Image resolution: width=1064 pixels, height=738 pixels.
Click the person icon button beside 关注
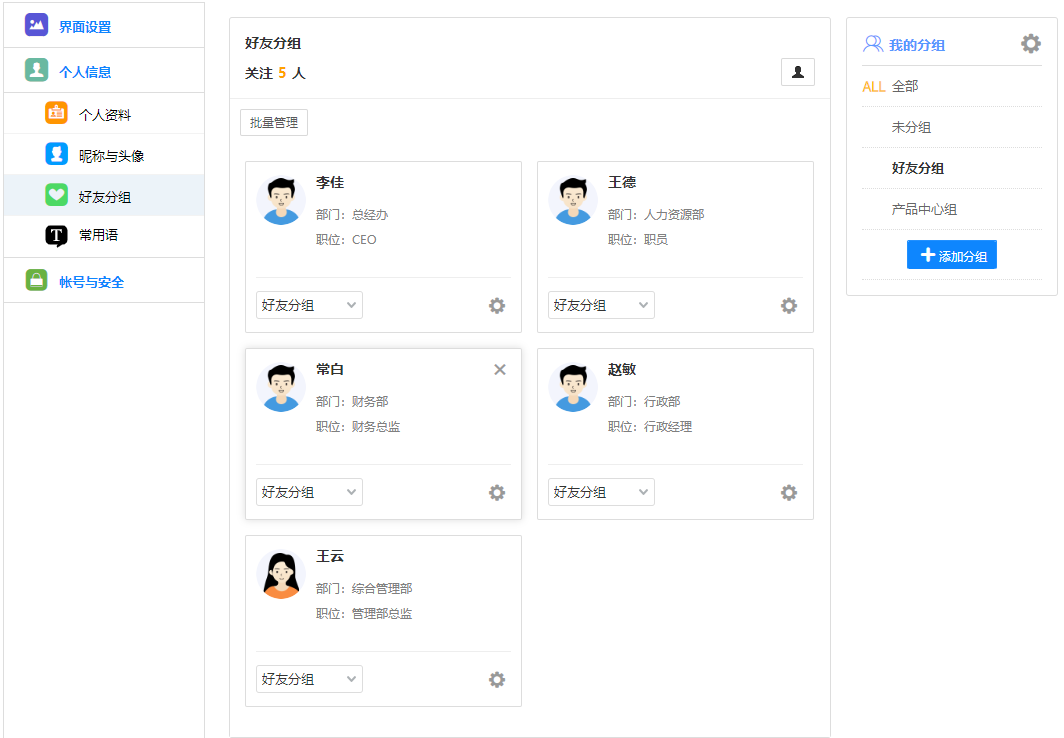coord(798,72)
